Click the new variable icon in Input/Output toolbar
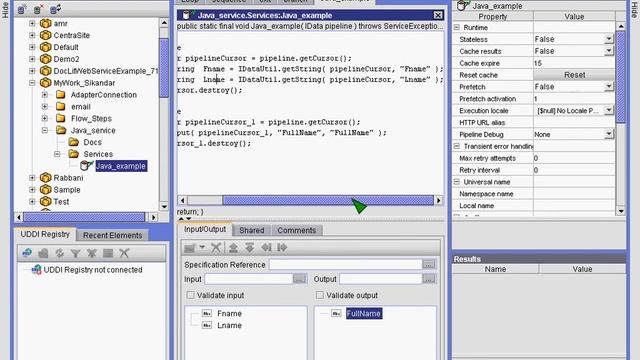640x360 pixels. pos(190,248)
